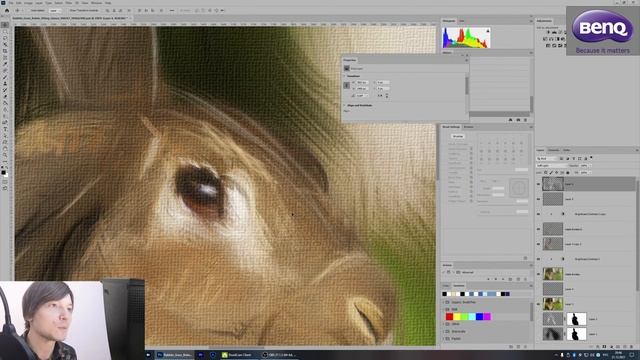
Task: Select the Move tool in the toolbox
Action: (x=5, y=25)
